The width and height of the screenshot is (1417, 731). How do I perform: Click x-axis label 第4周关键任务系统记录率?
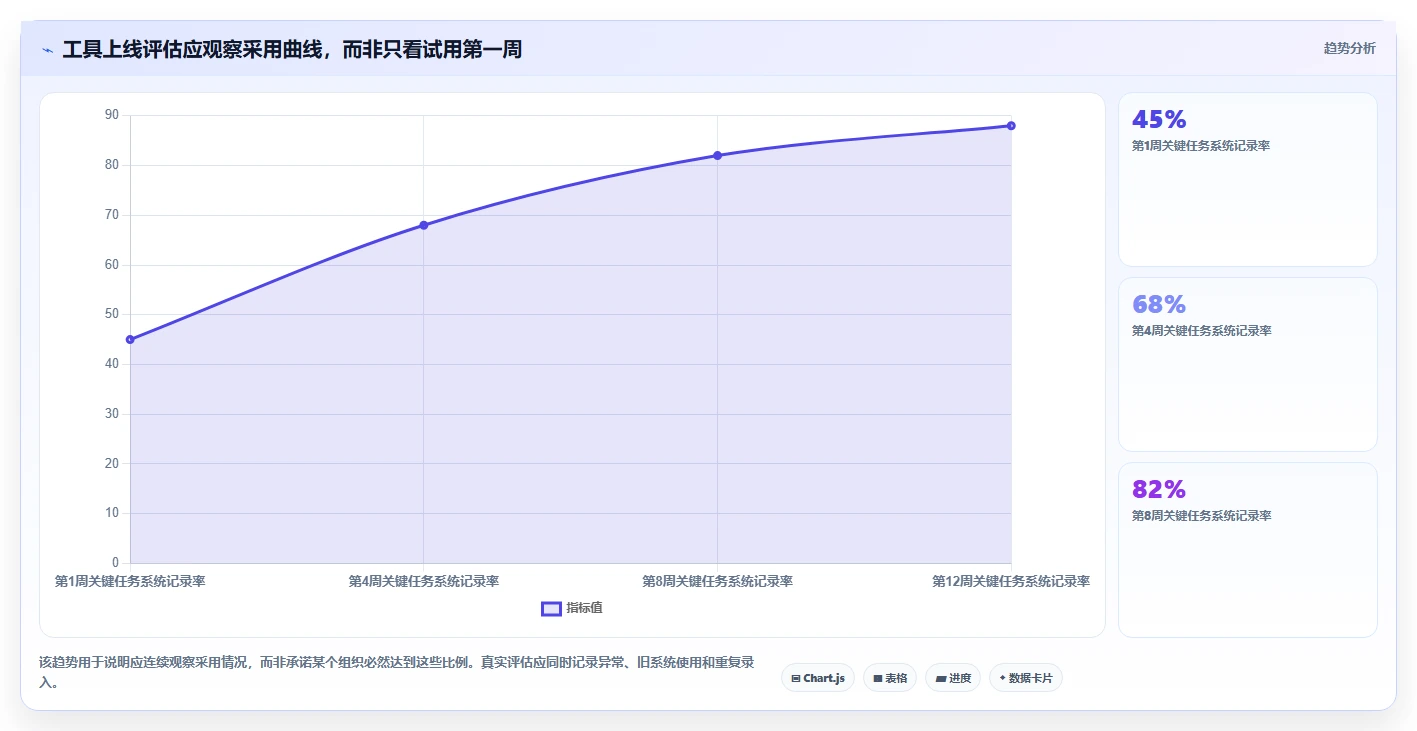pos(424,581)
